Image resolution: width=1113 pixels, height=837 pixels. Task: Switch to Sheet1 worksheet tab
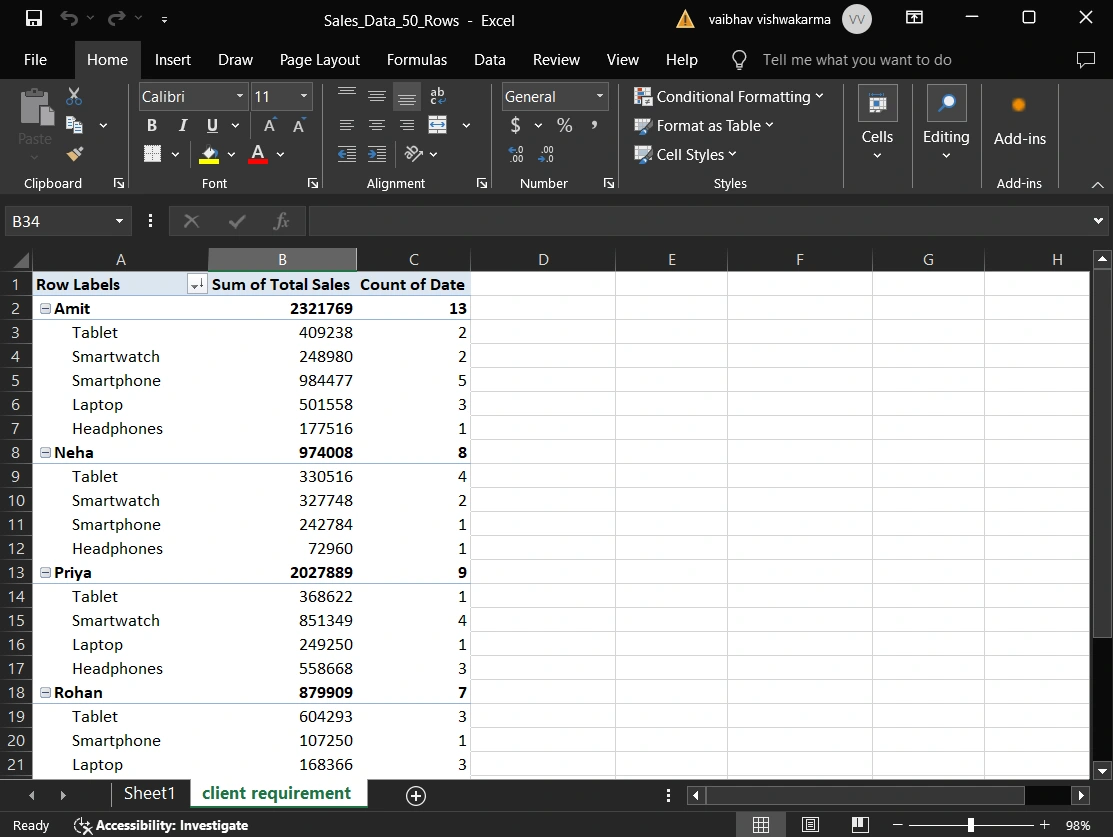click(x=149, y=793)
